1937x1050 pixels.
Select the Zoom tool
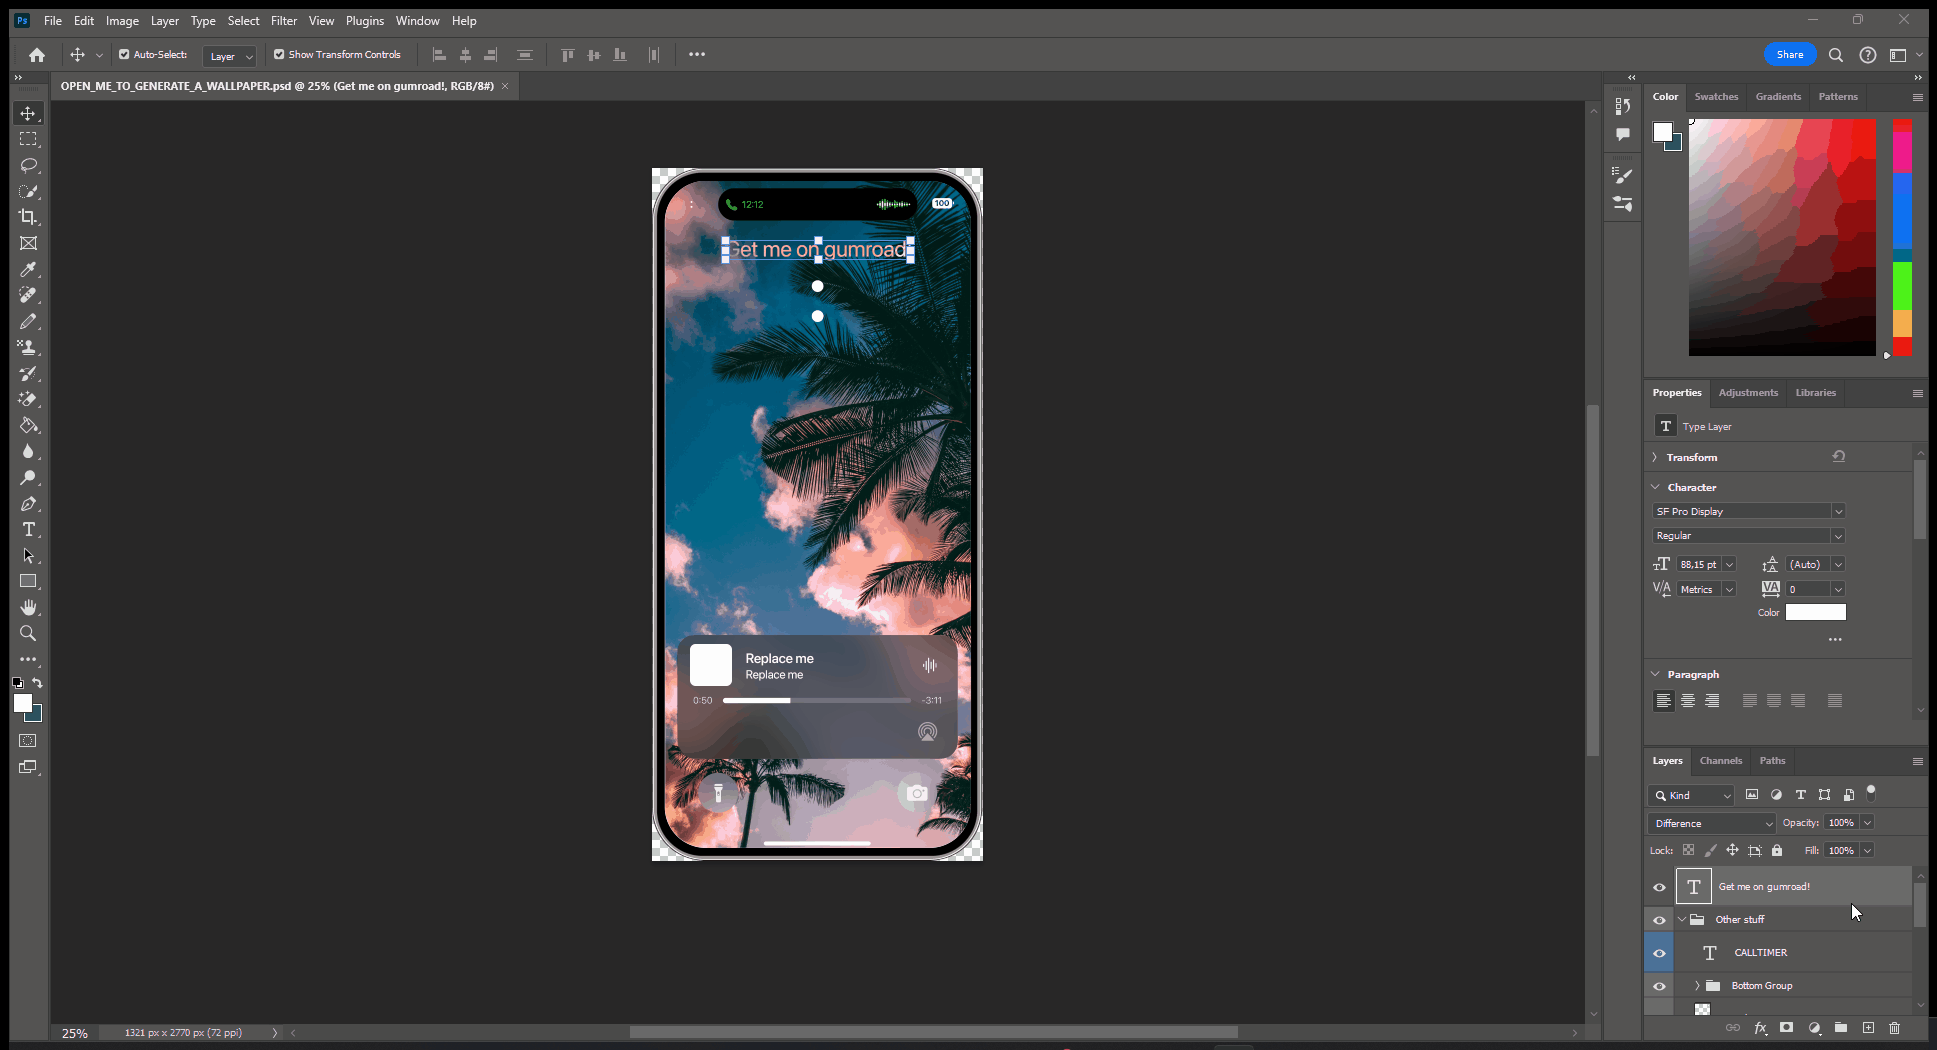[x=28, y=633]
